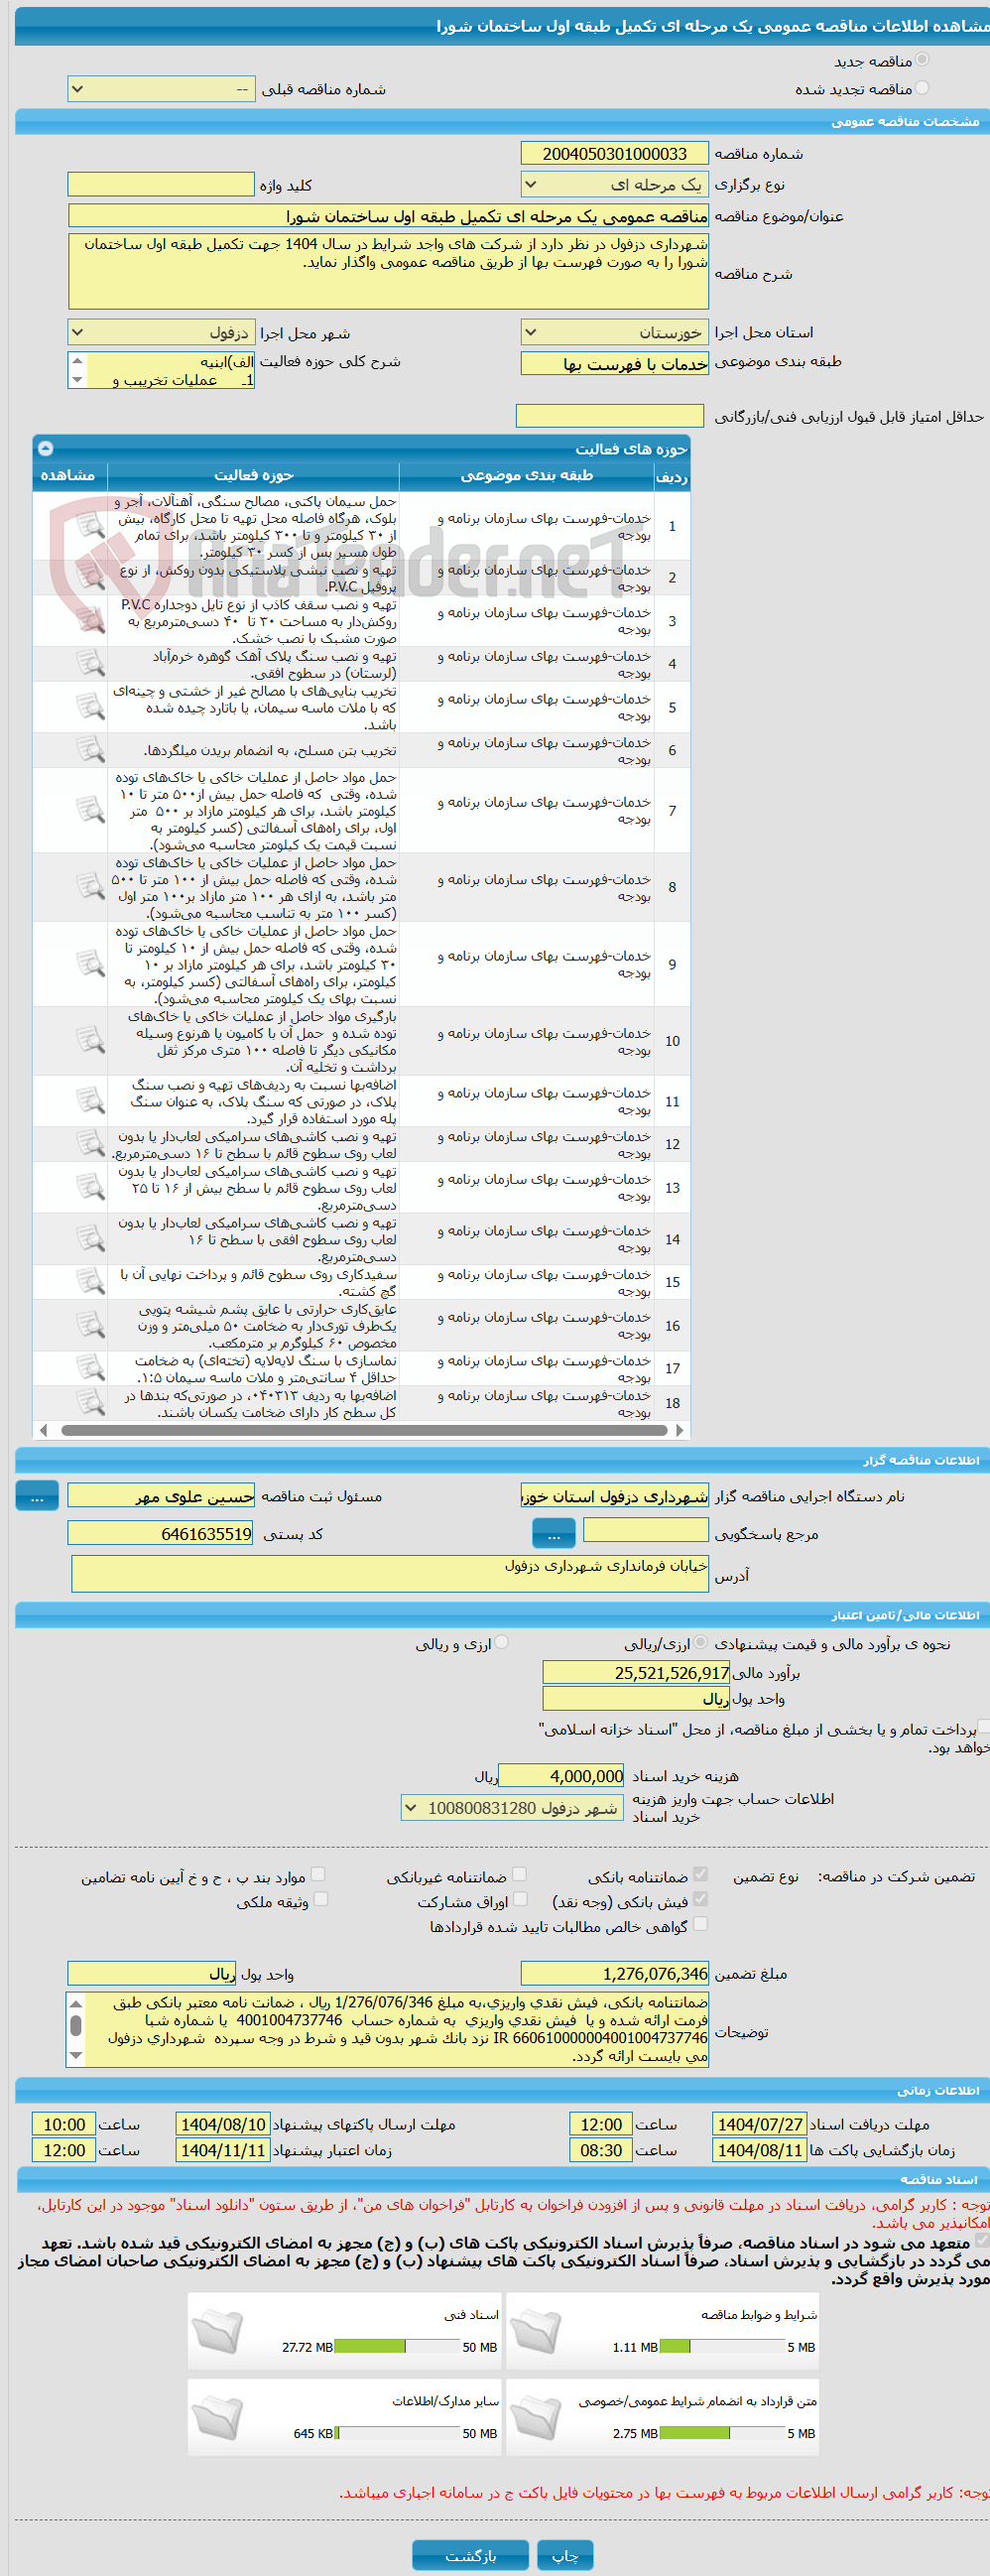Open the متن قرارداد folder icon
Screen dimensions: 990x2576
pos(535,2418)
